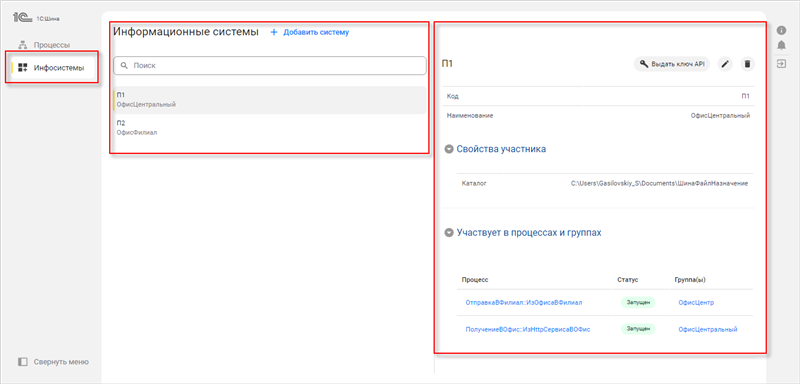Click the magnifier icon in search field
Image resolution: width=800 pixels, height=384 pixels.
pos(123,66)
